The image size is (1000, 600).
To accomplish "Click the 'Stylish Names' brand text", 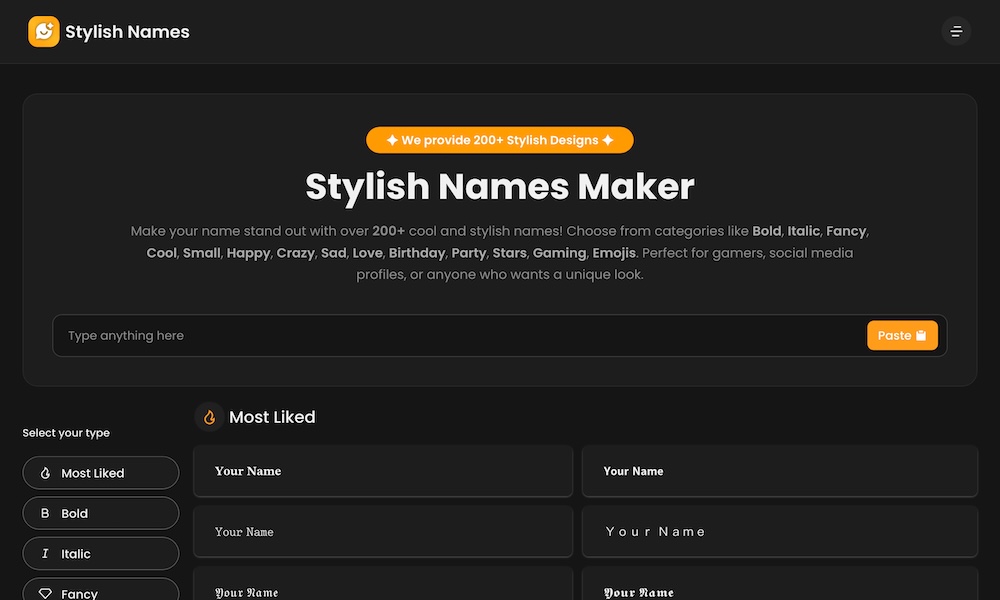I will point(127,32).
